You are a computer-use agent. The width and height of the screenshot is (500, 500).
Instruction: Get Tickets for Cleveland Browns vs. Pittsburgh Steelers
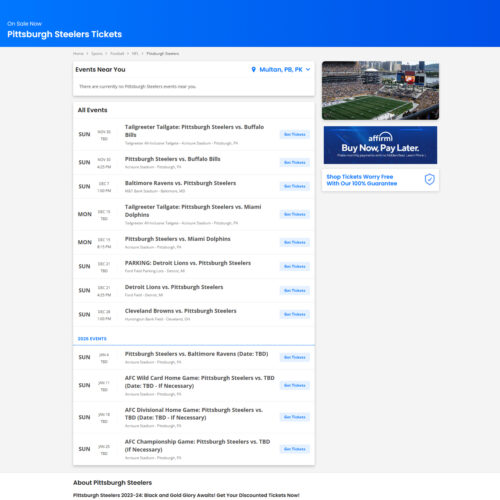295,314
